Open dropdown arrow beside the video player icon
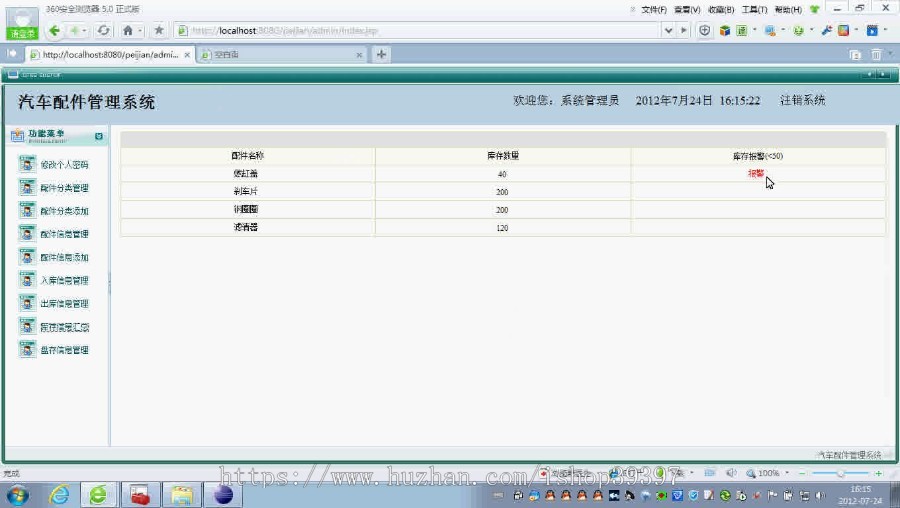This screenshot has height=508, width=900. coord(887,30)
